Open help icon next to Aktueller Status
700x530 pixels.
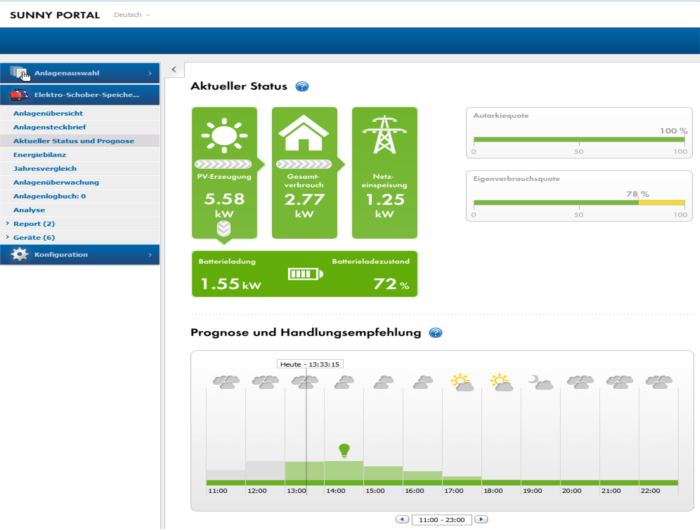pos(302,87)
